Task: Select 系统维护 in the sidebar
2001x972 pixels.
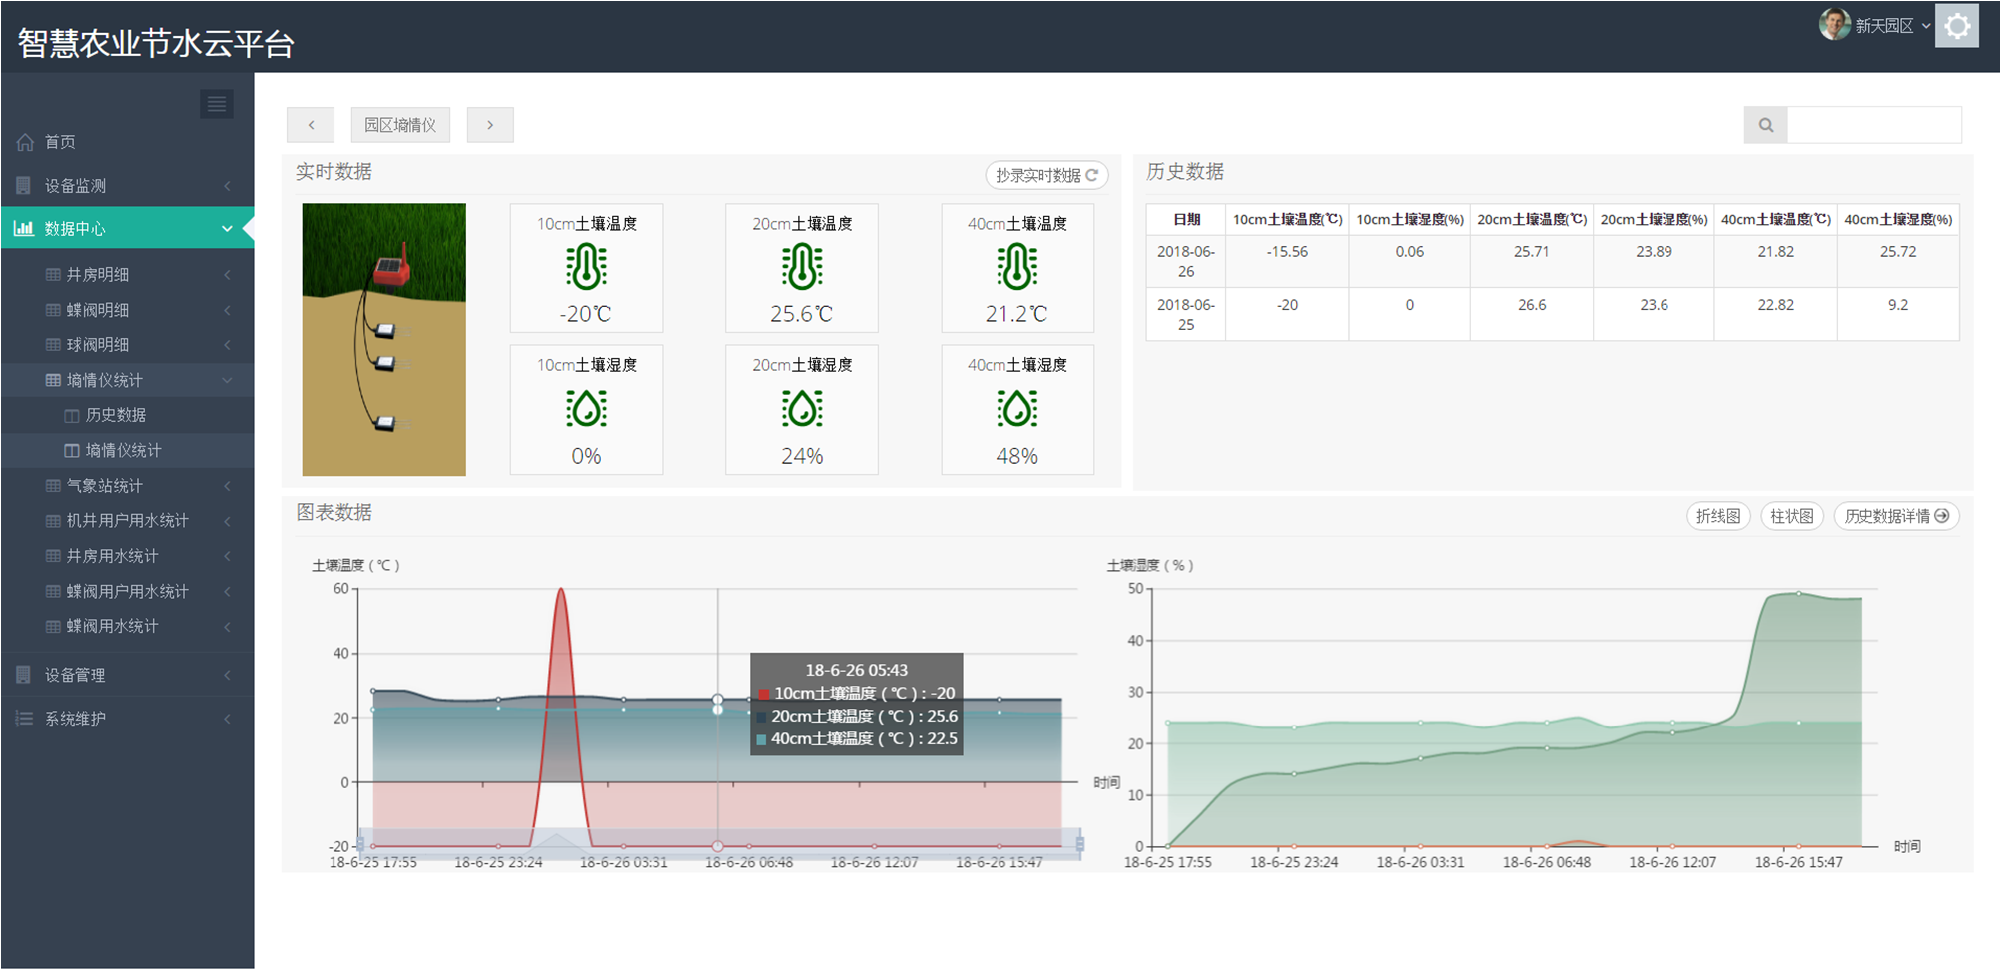Action: pyautogui.click(x=126, y=719)
